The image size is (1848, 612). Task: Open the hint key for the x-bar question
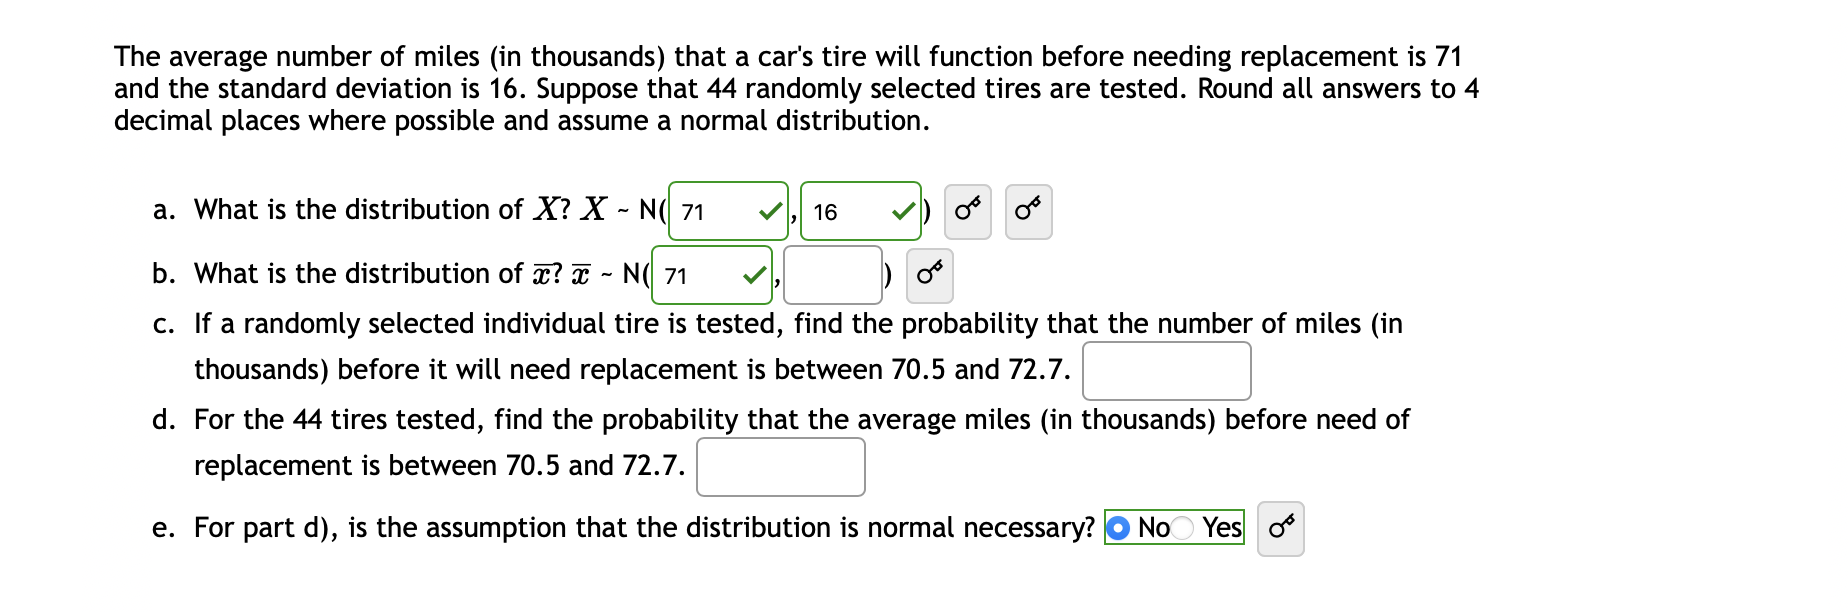point(929,276)
